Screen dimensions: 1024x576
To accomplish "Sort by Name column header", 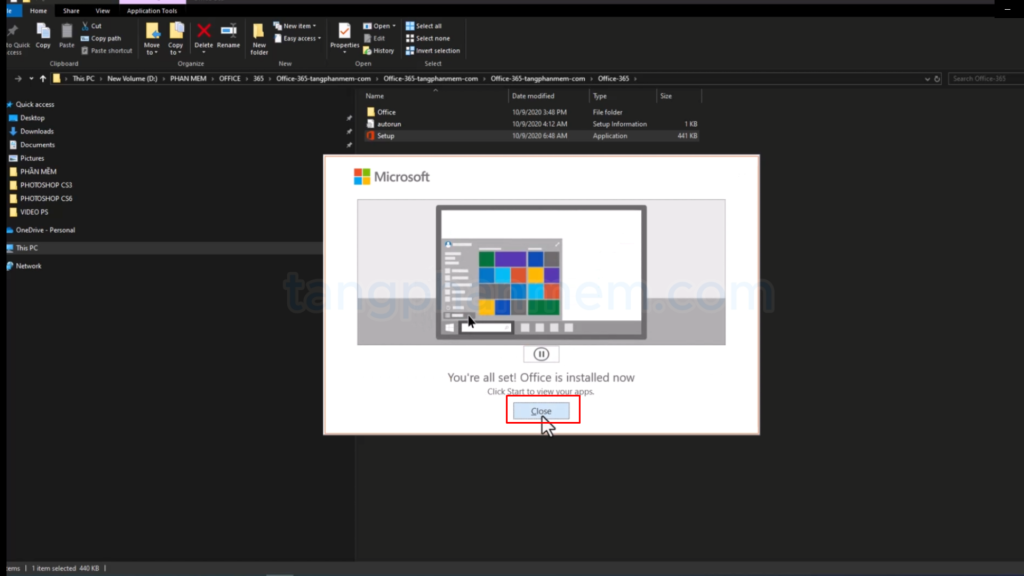I will 374,96.
